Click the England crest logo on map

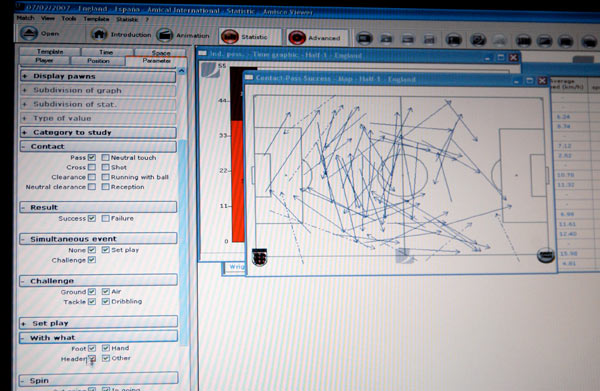[x=260, y=257]
